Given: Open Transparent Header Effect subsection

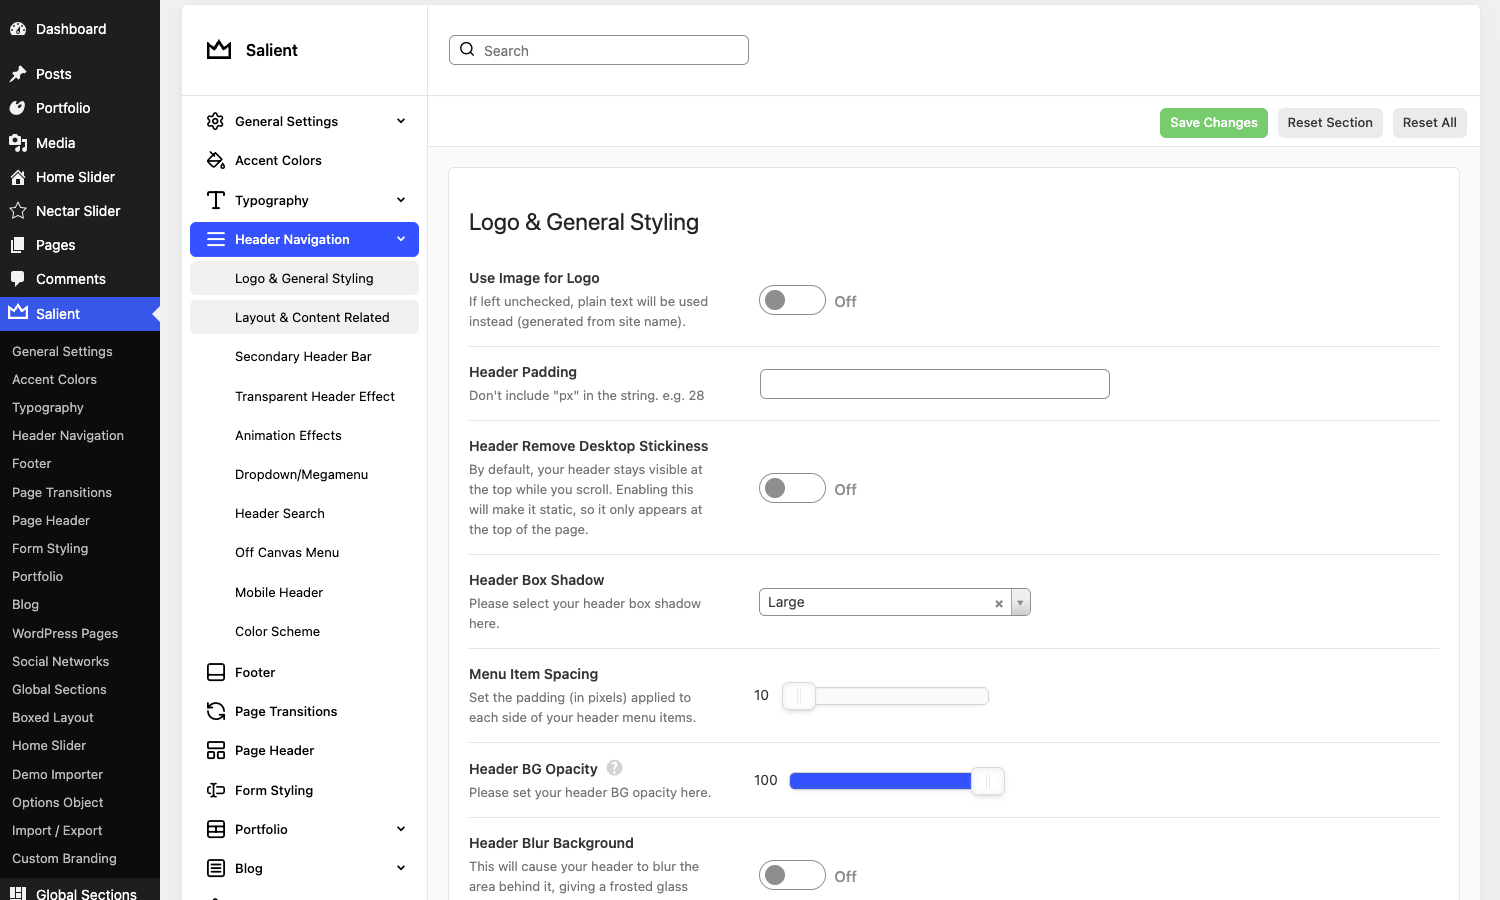Looking at the screenshot, I should pyautogui.click(x=304, y=396).
